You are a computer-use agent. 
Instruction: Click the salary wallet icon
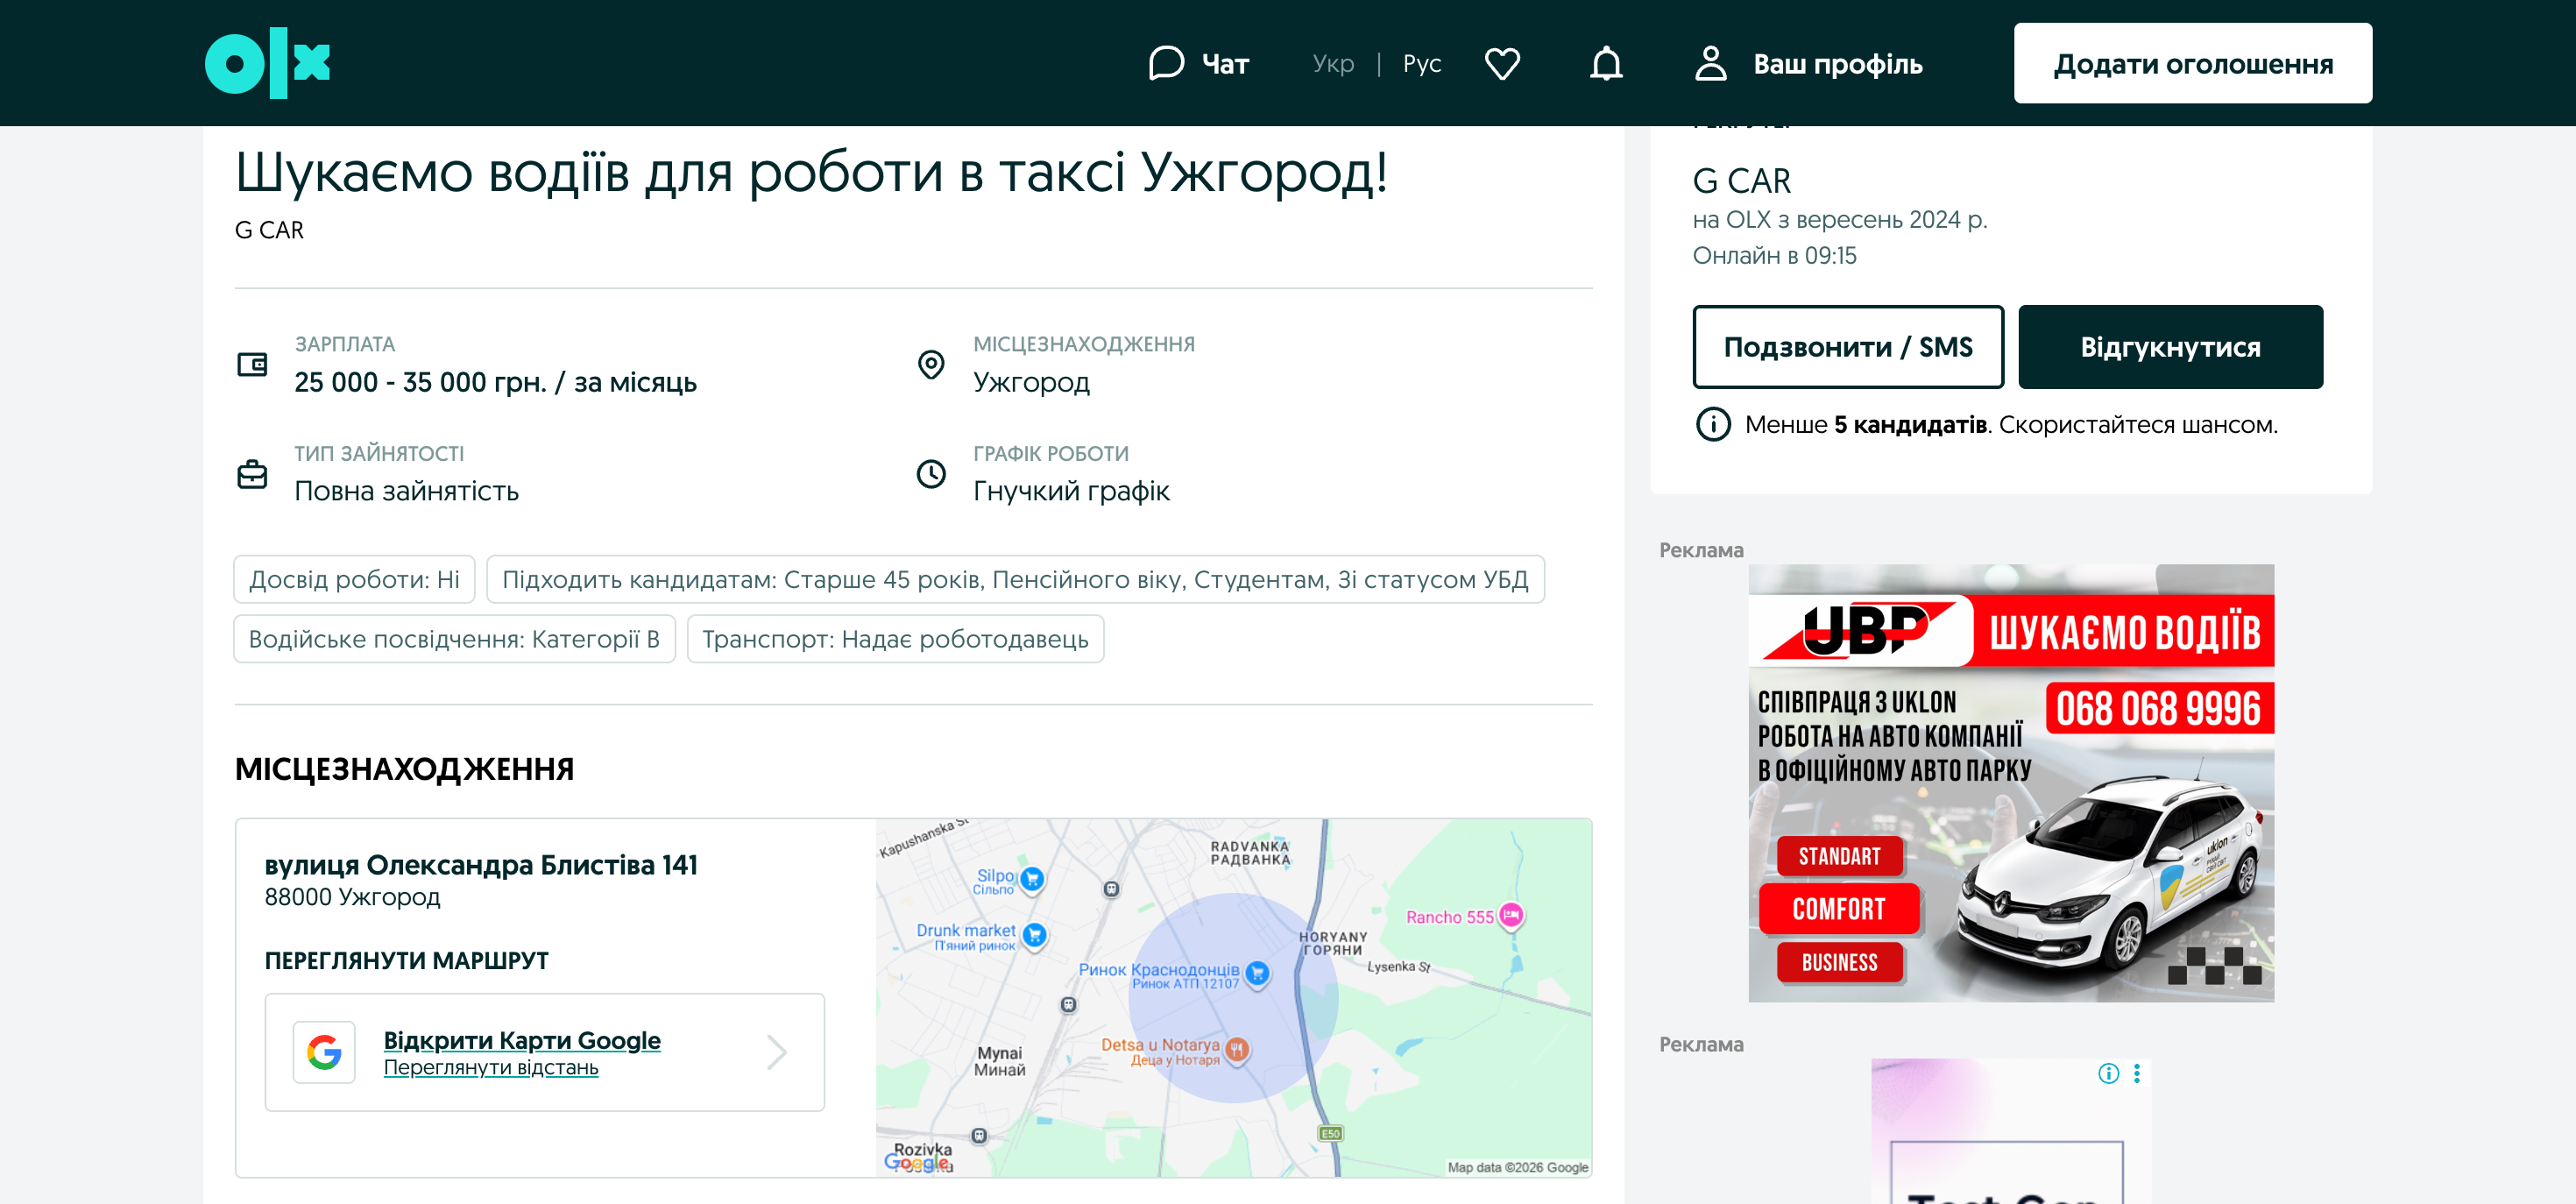coord(252,364)
